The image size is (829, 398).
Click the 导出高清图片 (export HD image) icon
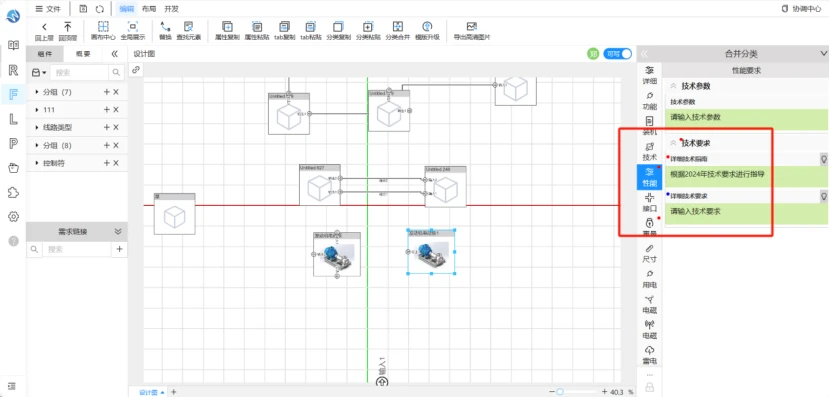[472, 27]
